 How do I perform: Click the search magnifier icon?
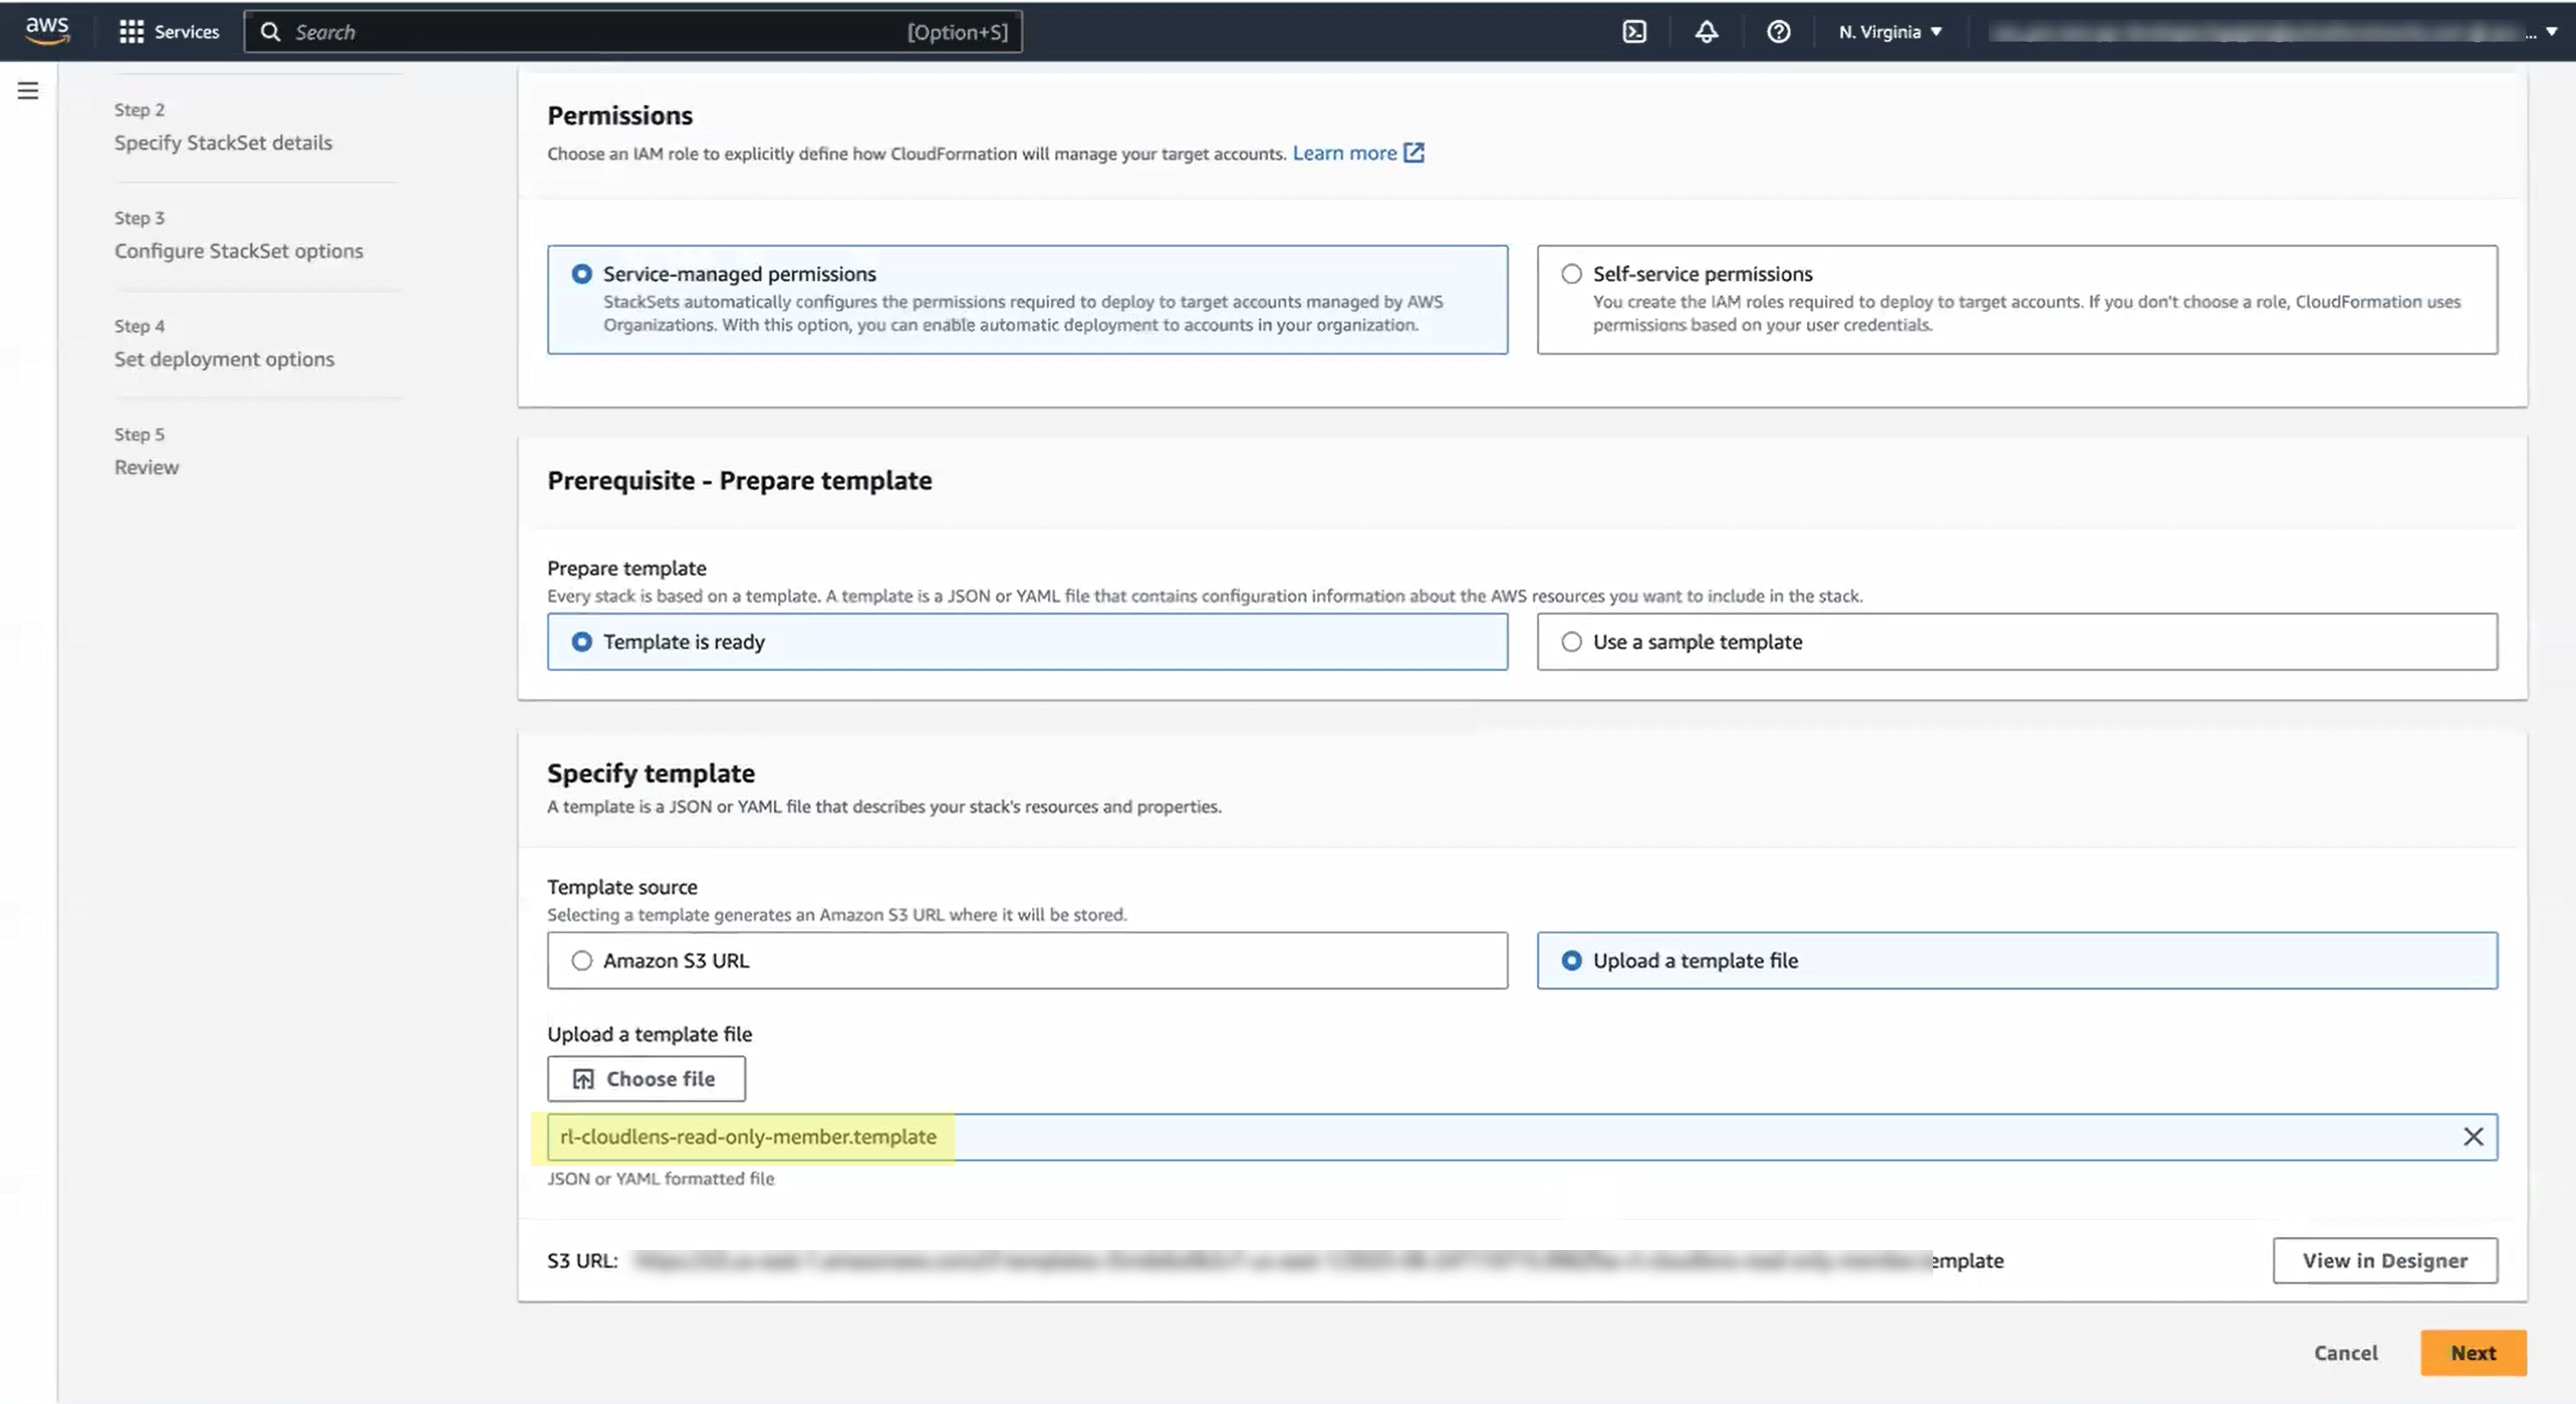point(270,32)
